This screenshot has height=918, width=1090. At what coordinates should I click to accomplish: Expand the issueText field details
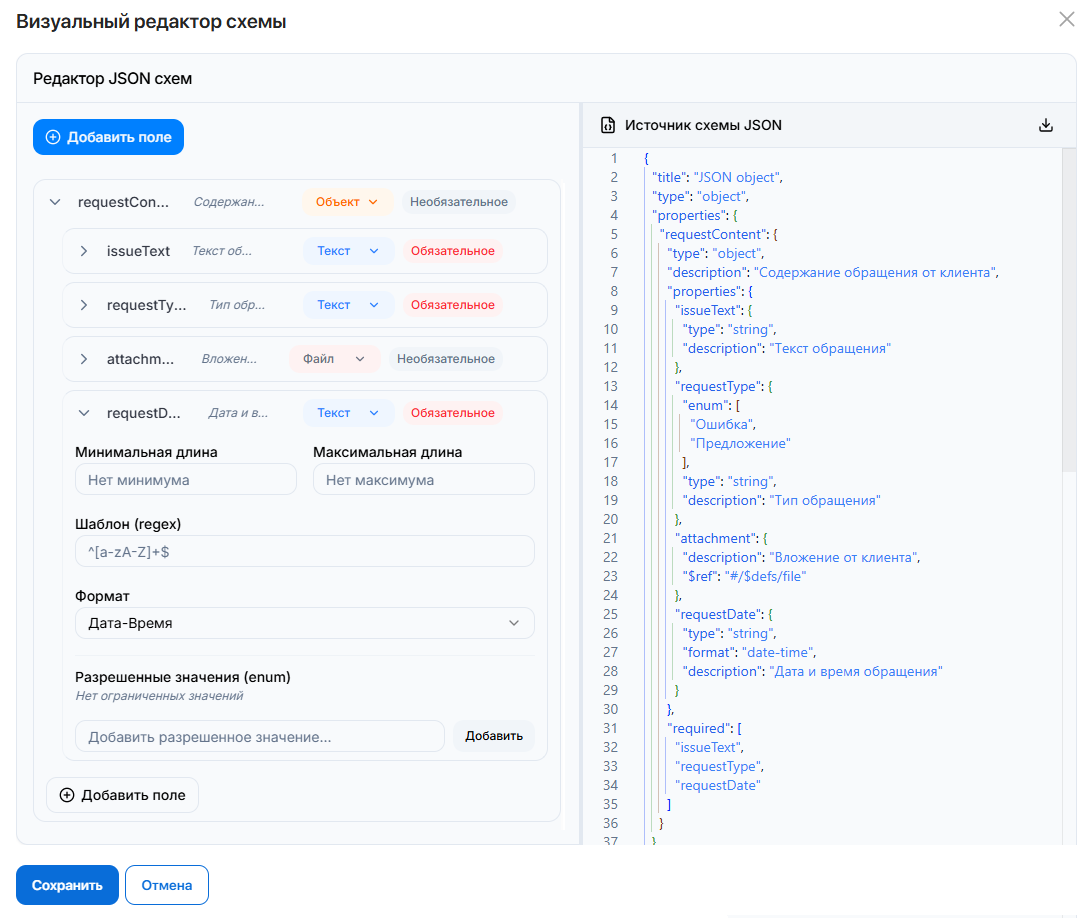(83, 251)
